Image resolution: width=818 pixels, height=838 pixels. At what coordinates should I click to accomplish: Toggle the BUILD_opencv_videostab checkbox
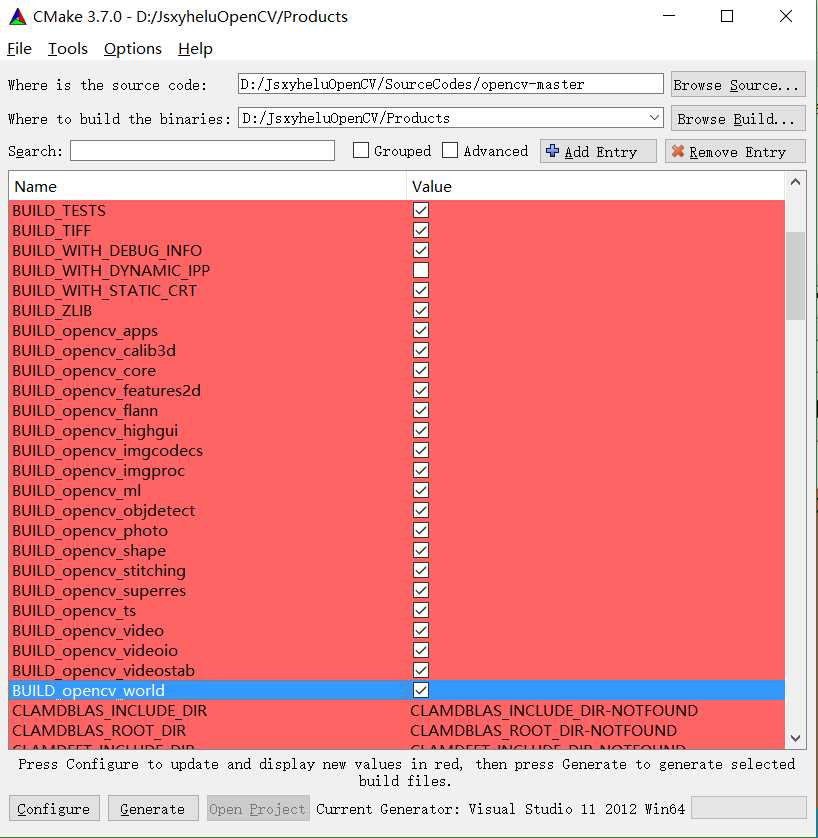coord(421,670)
